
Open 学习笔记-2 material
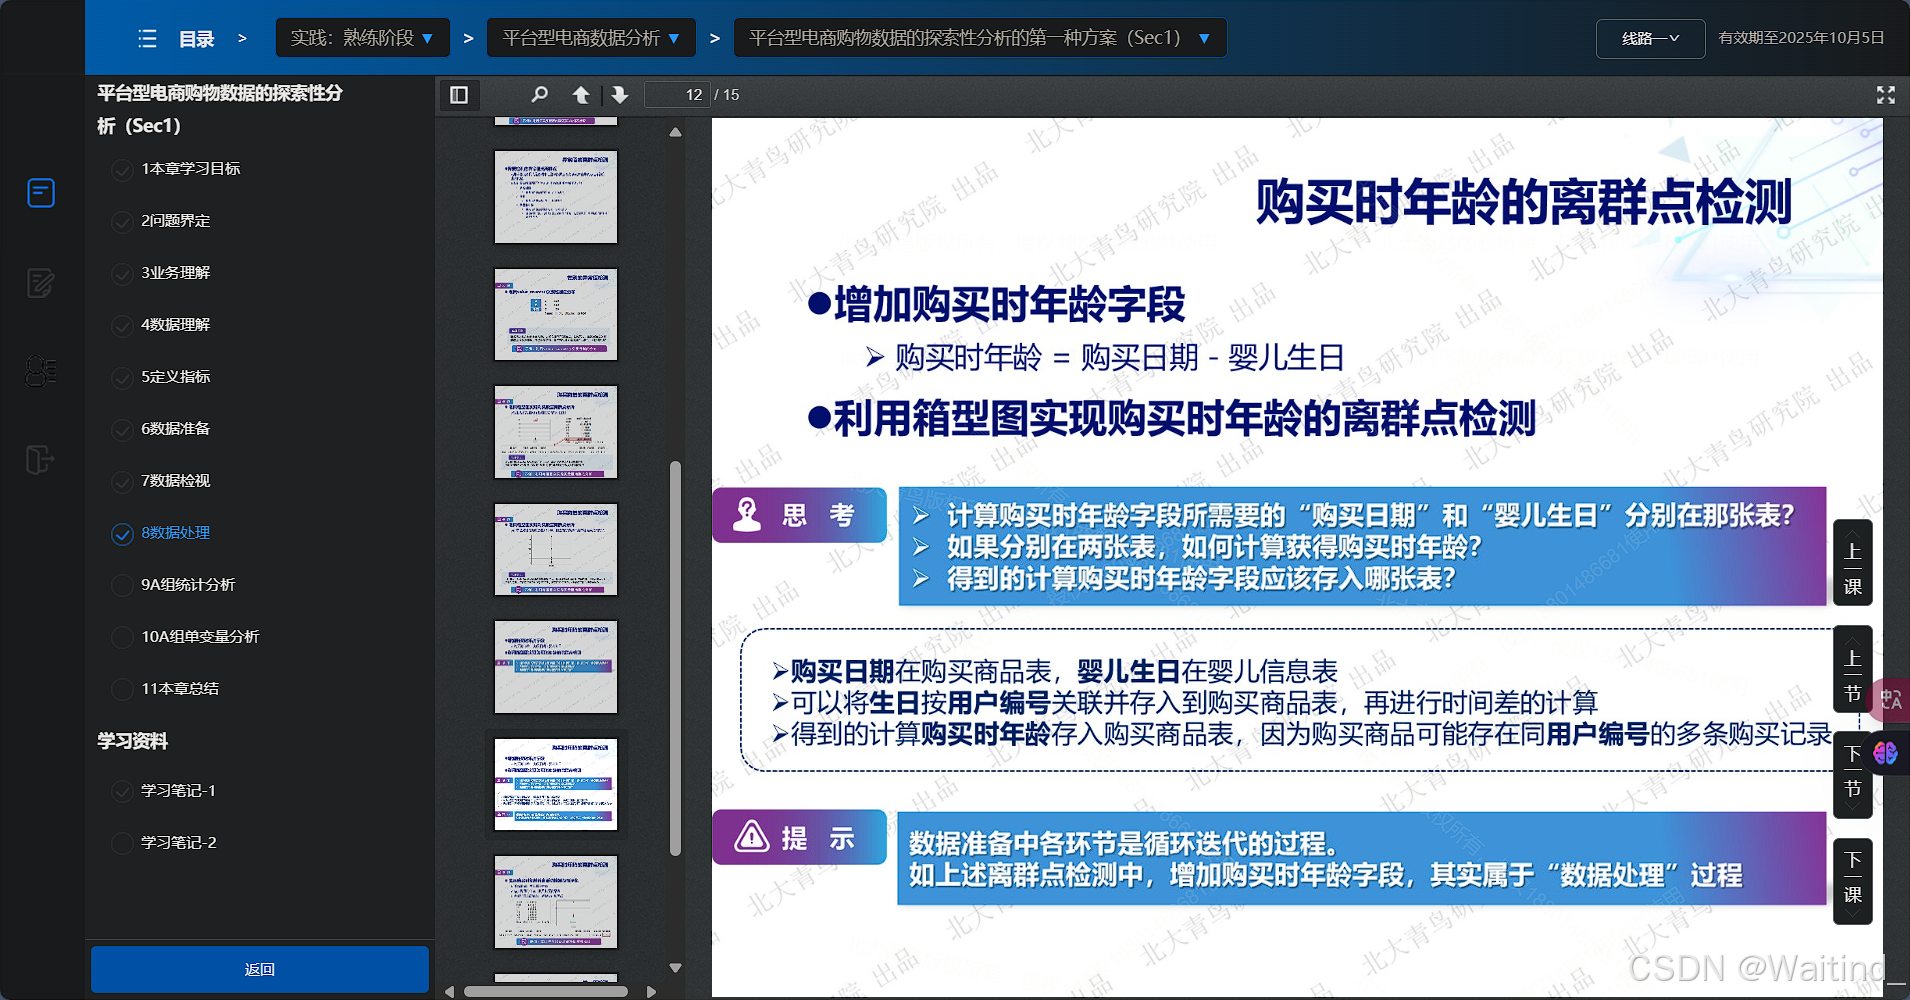point(178,842)
